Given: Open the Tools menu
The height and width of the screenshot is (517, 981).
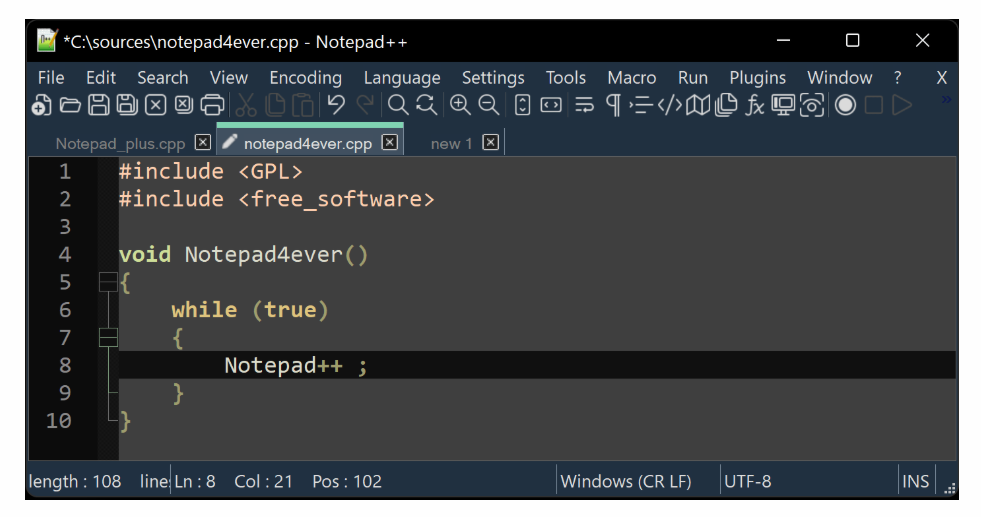Looking at the screenshot, I should click(566, 78).
